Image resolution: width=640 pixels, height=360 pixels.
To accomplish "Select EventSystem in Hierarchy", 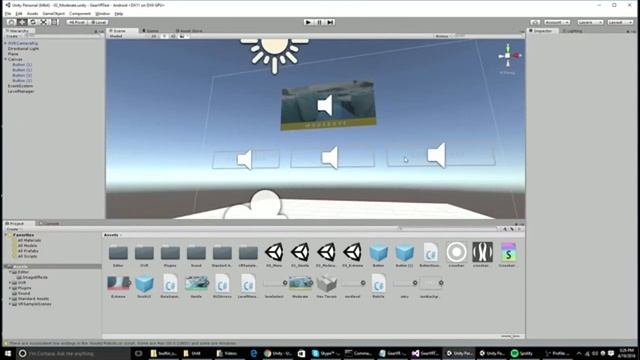I will click(20, 86).
